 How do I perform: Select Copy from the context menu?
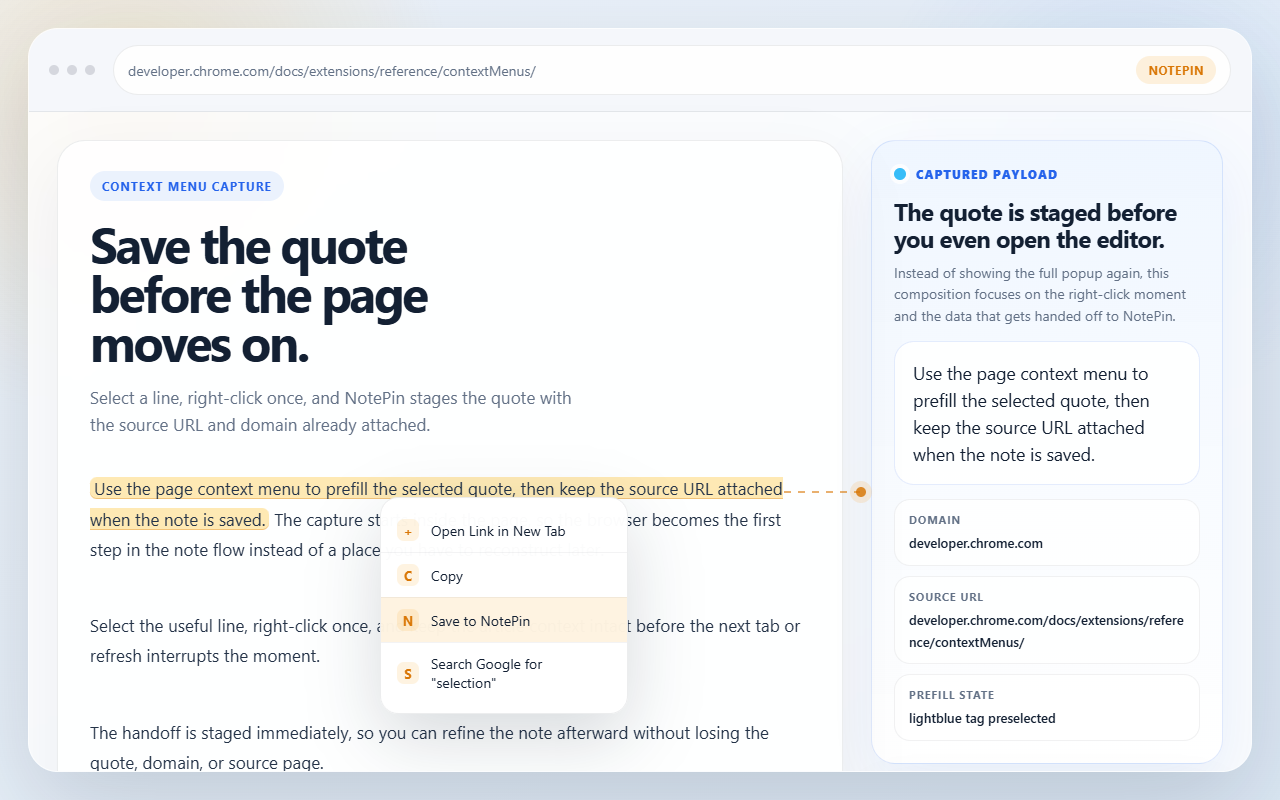click(x=504, y=576)
